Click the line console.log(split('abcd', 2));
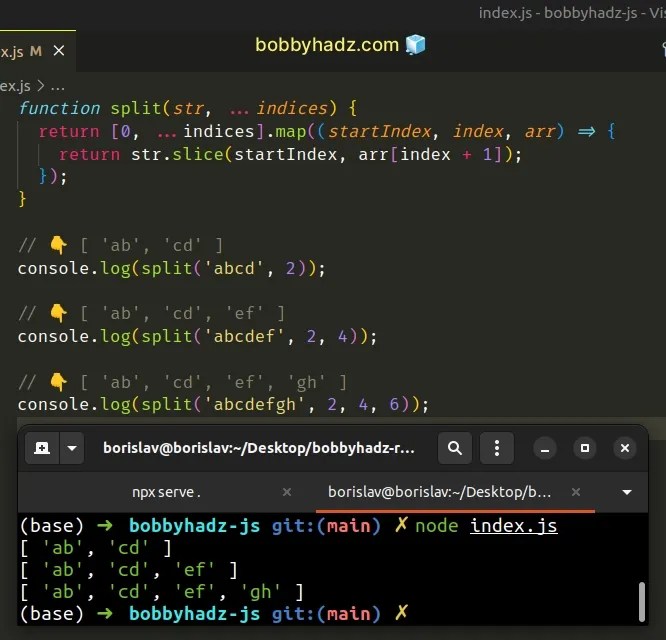The image size is (666, 640). [172, 269]
